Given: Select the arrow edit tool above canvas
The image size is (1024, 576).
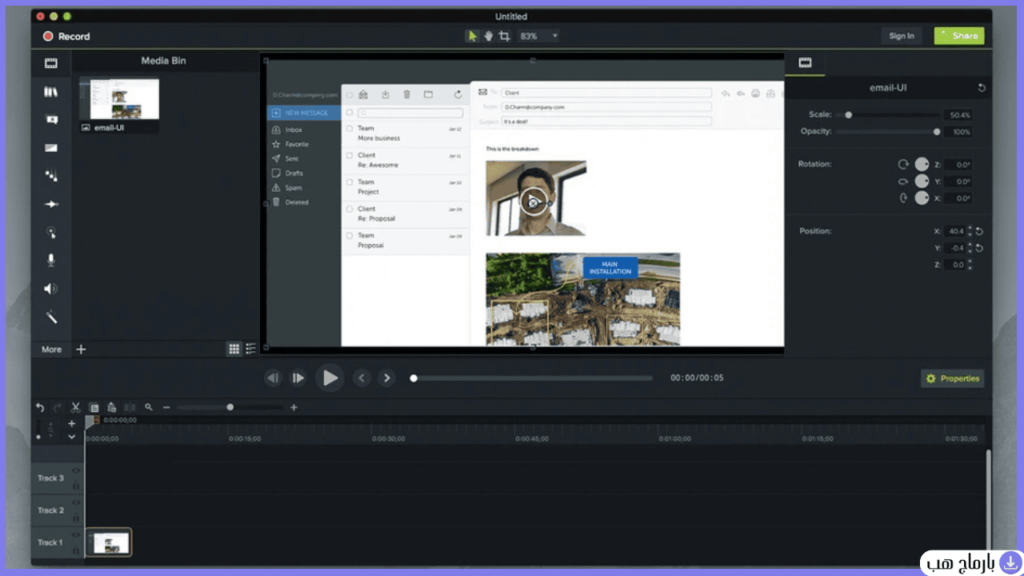Looking at the screenshot, I should click(472, 36).
